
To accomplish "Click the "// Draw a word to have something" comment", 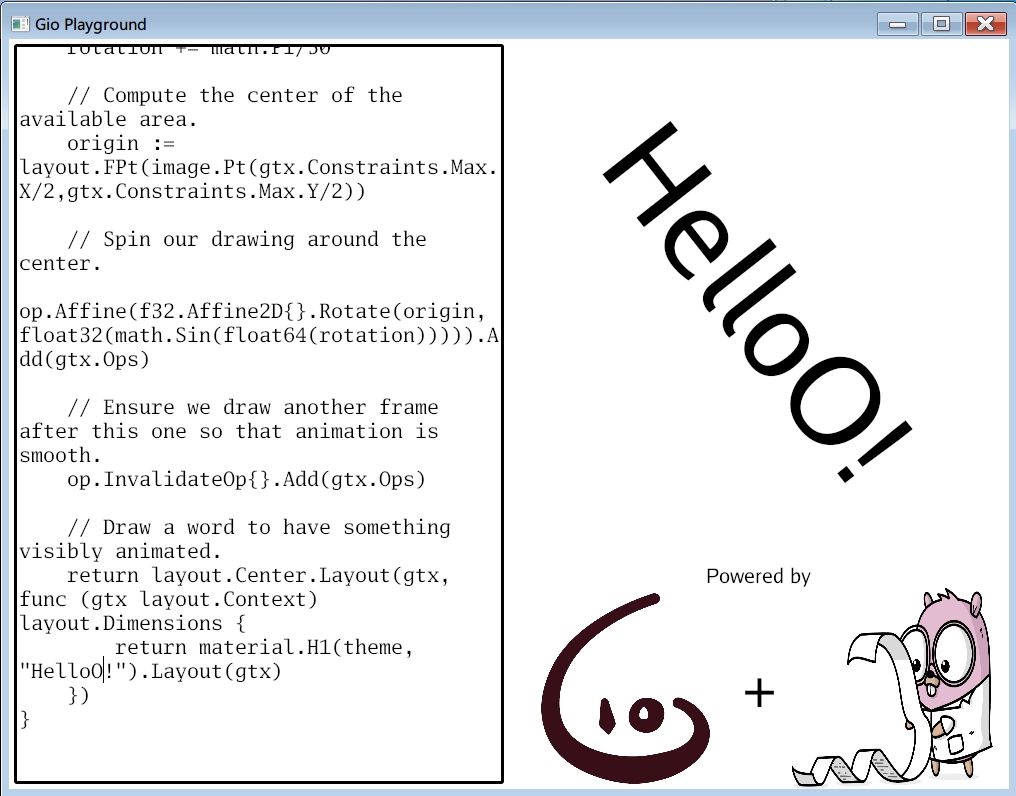I will click(258, 528).
